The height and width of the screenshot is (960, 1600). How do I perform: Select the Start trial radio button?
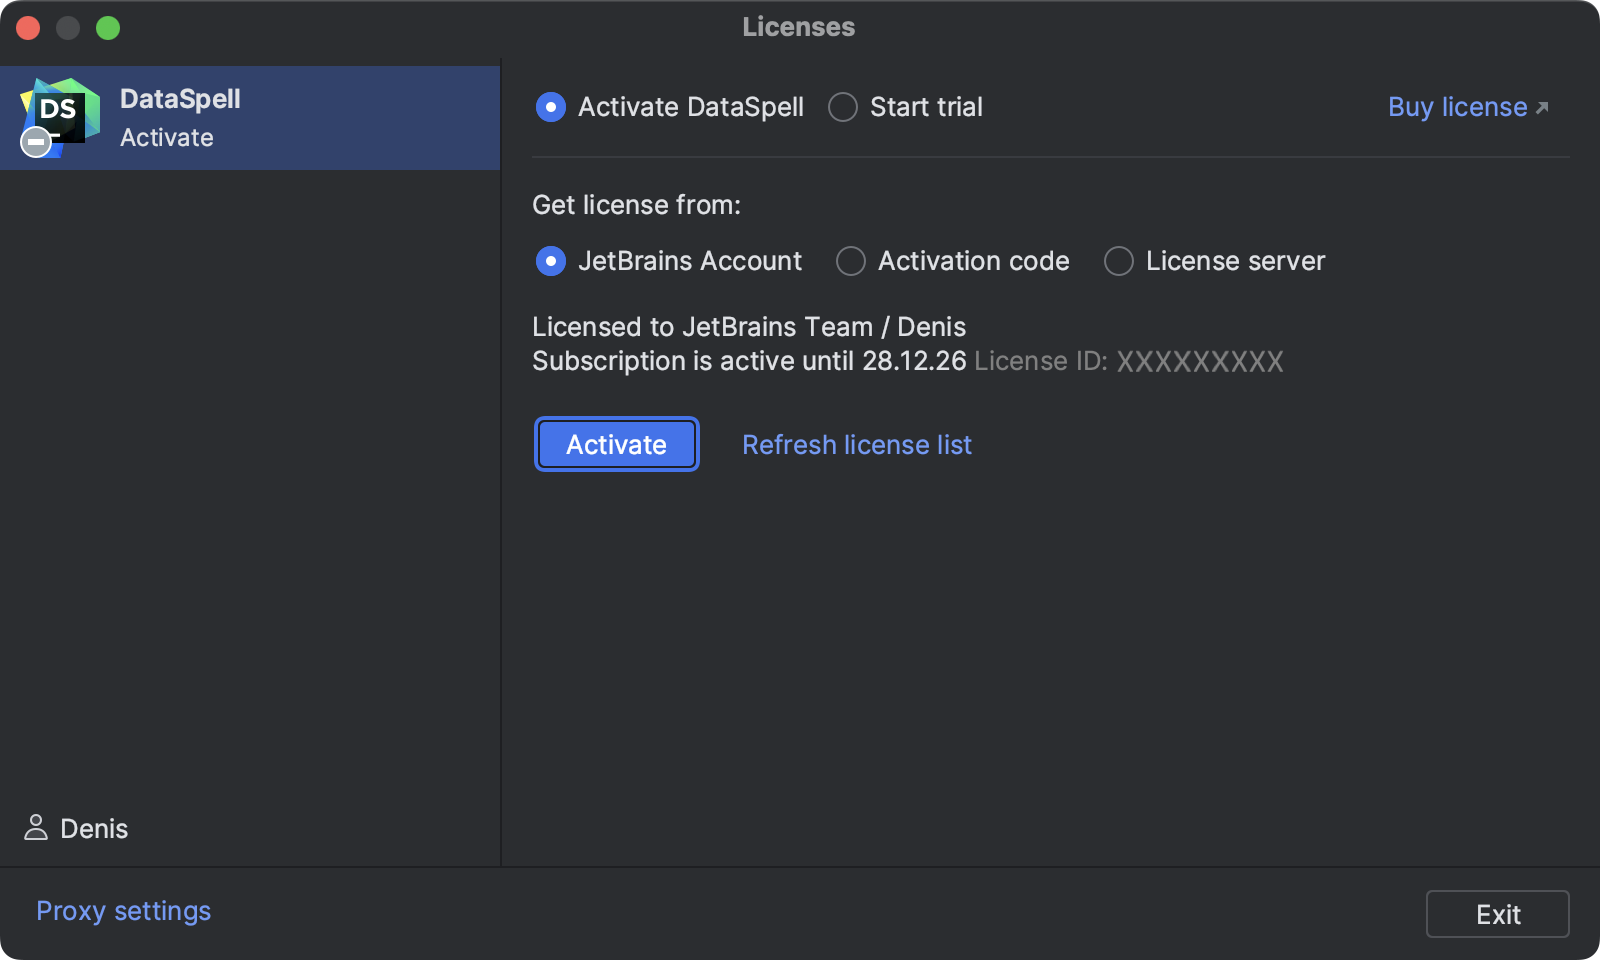tap(843, 107)
